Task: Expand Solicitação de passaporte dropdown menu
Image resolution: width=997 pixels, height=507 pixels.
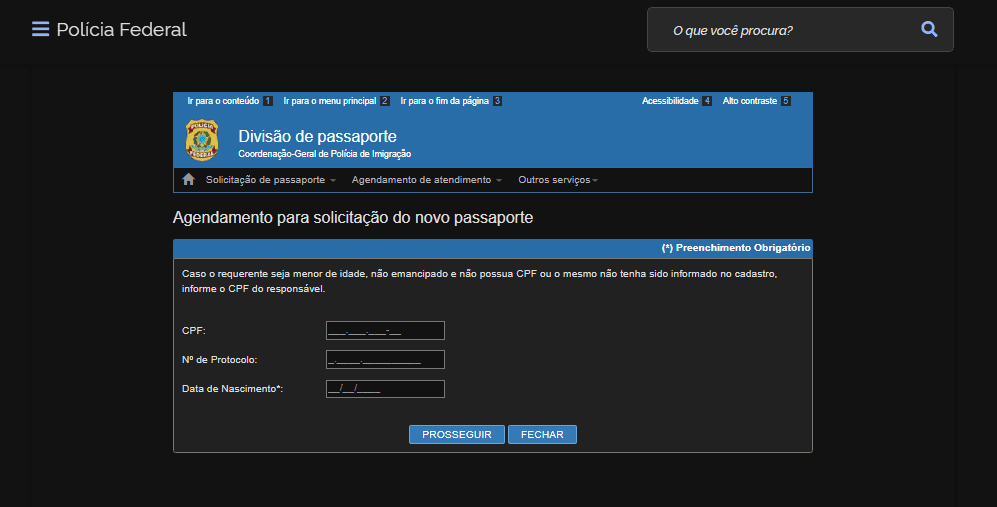Action: tap(270, 180)
